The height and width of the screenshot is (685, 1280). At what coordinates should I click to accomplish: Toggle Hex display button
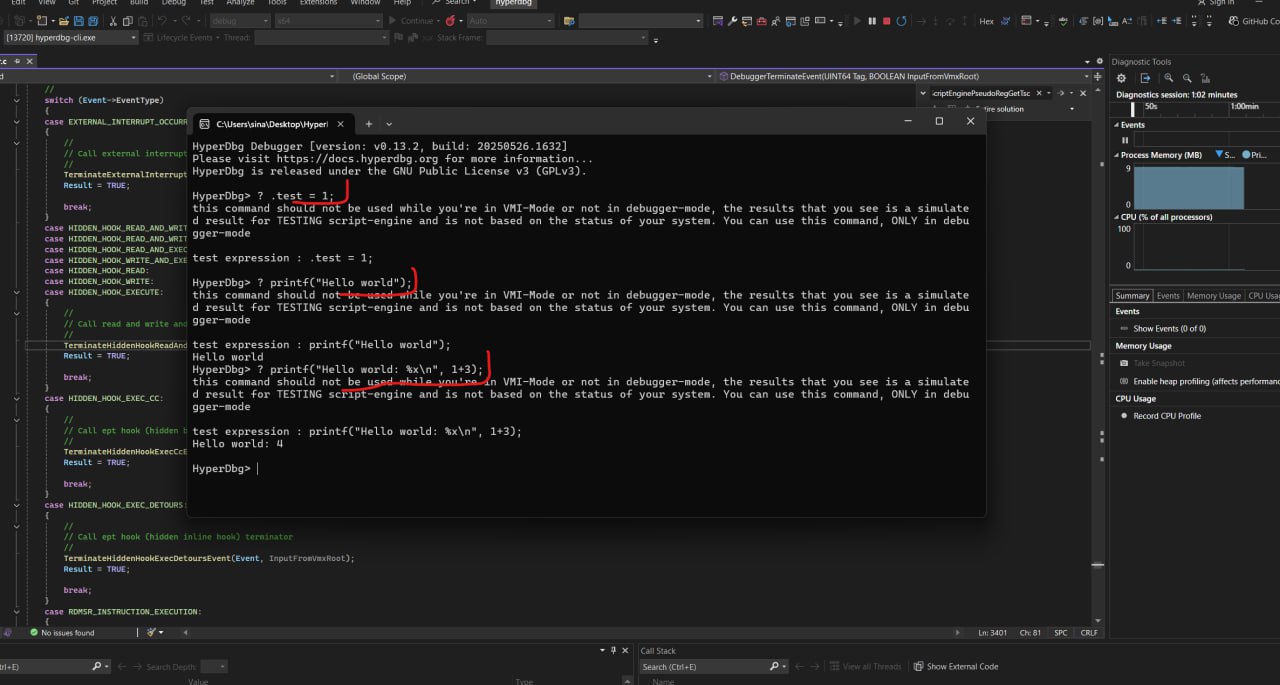point(986,21)
